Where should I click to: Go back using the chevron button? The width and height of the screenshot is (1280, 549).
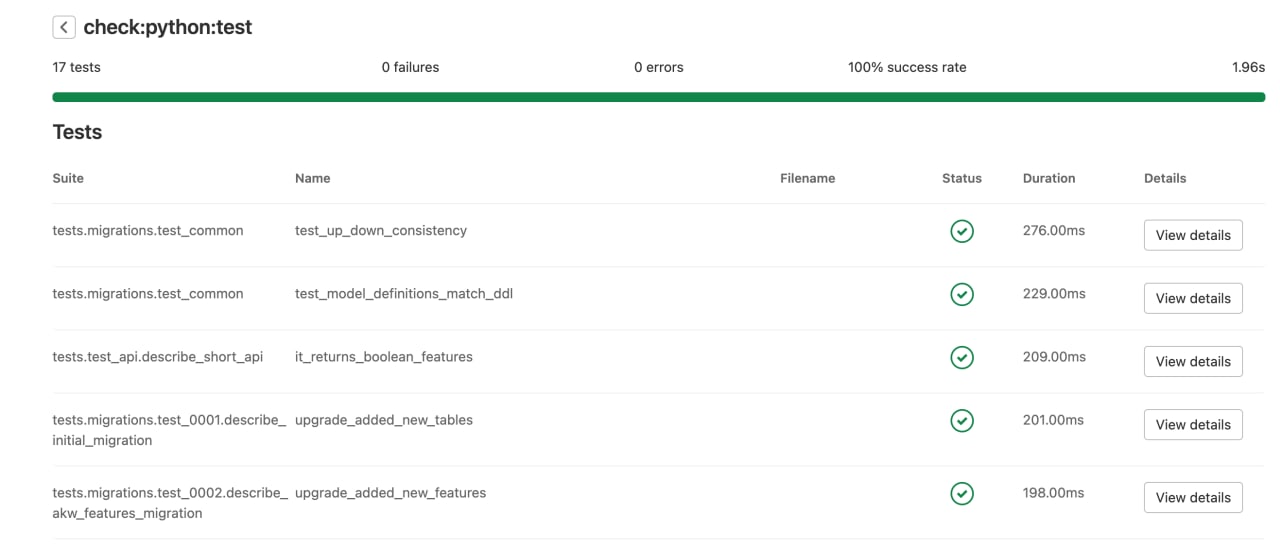click(64, 27)
